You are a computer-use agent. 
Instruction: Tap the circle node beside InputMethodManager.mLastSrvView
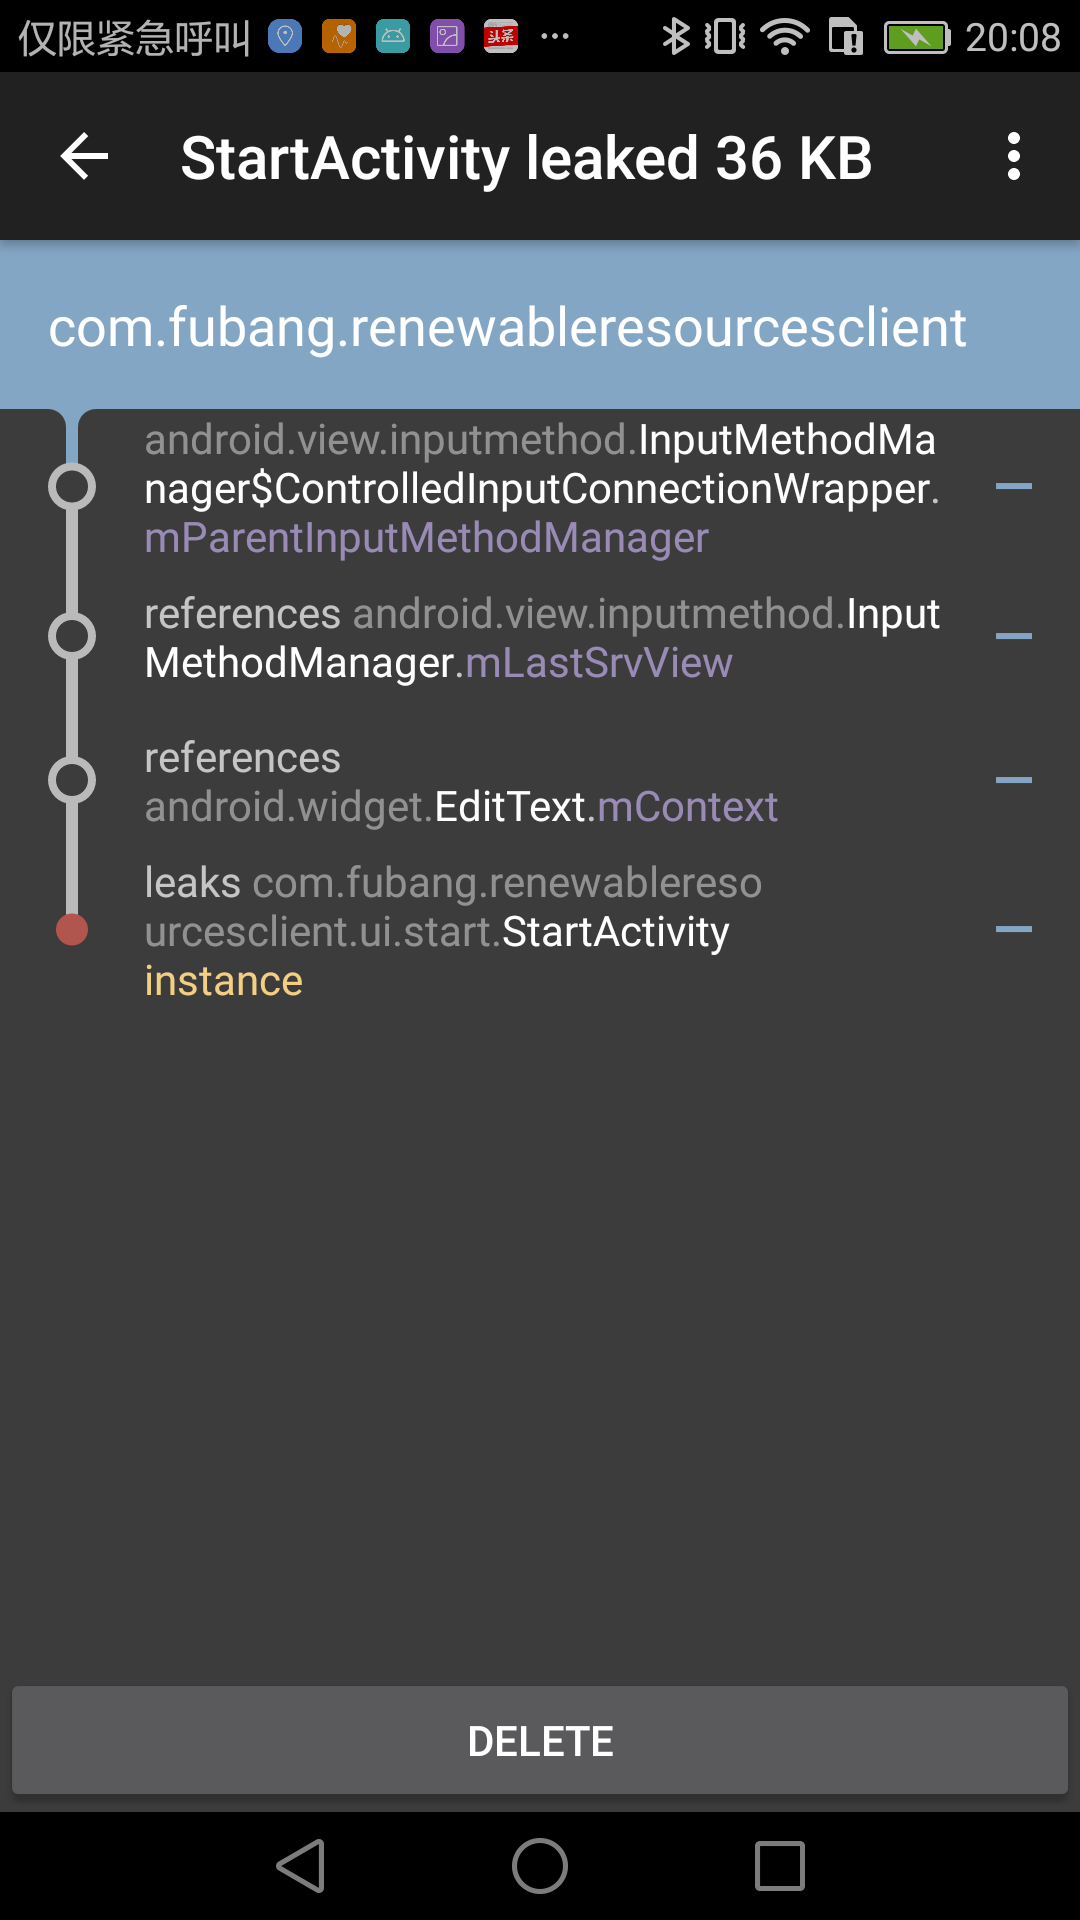click(x=70, y=637)
